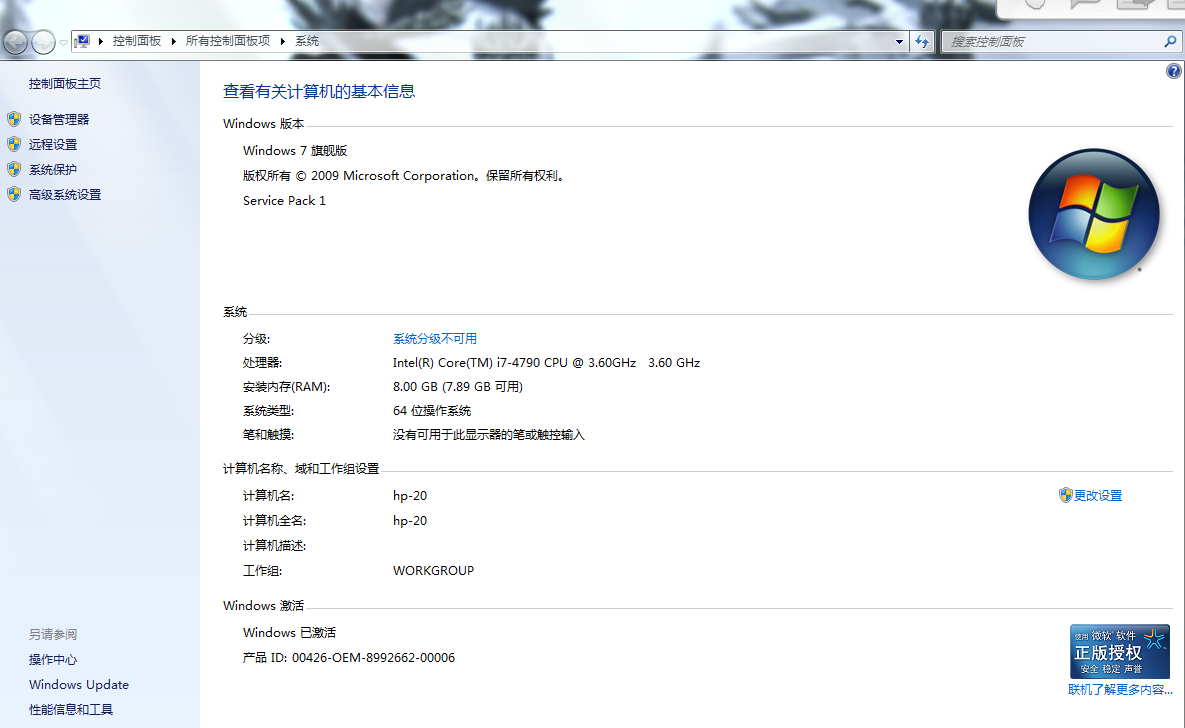Open 联机了解更多内容 link
The width and height of the screenshot is (1185, 728).
[x=1120, y=689]
